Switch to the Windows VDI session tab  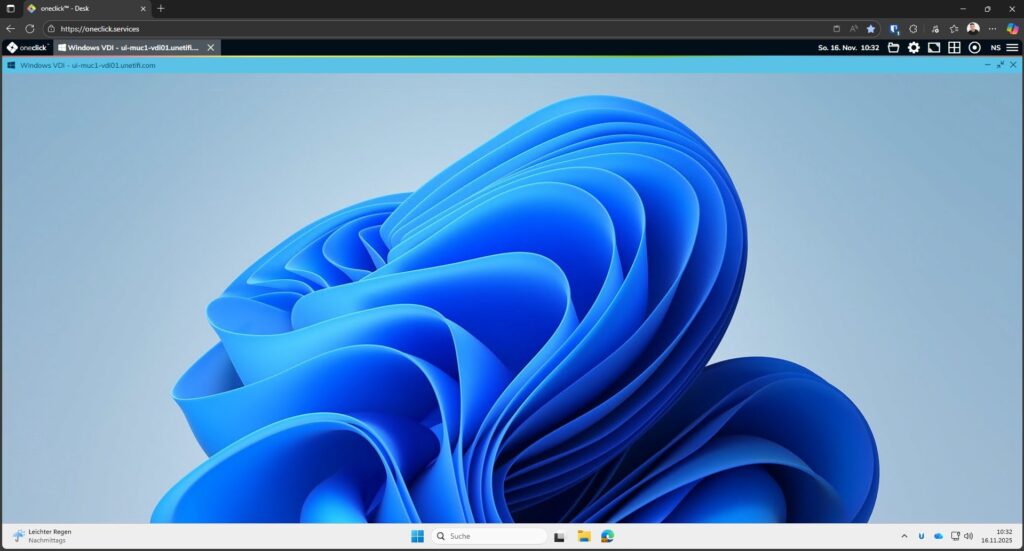click(132, 47)
